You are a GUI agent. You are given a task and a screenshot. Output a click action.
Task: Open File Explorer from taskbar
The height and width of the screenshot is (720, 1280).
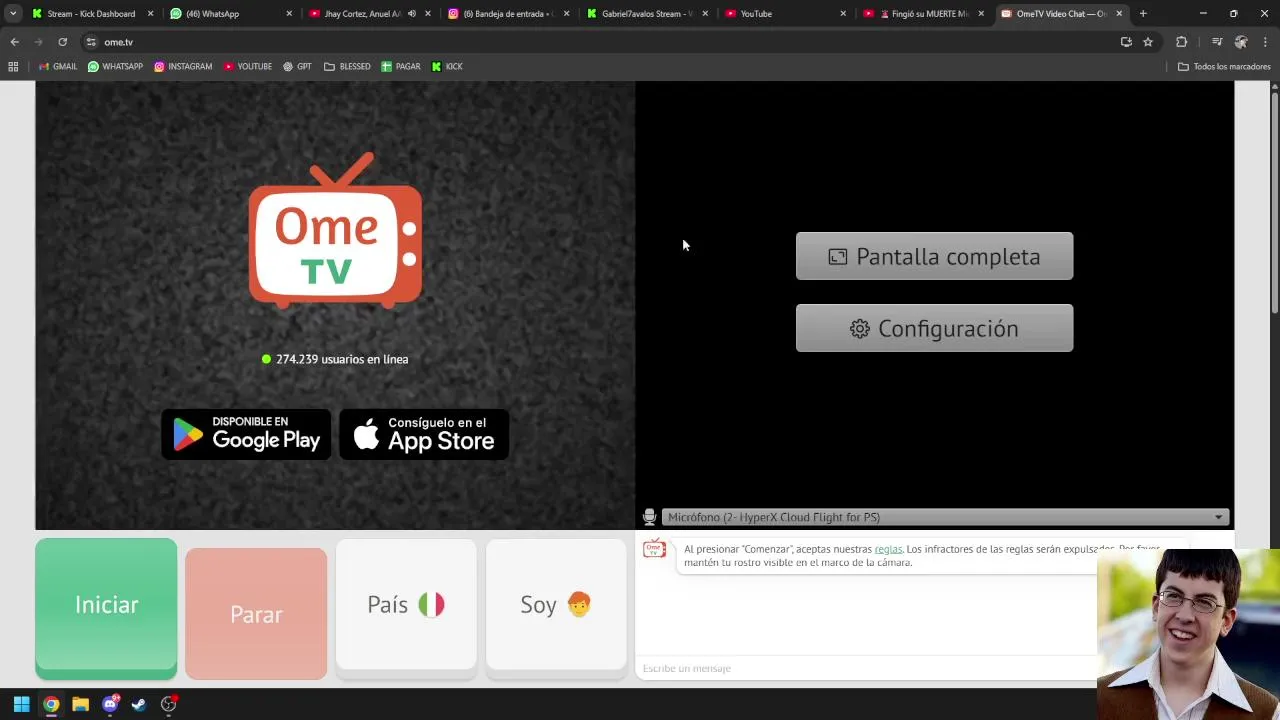click(x=80, y=704)
